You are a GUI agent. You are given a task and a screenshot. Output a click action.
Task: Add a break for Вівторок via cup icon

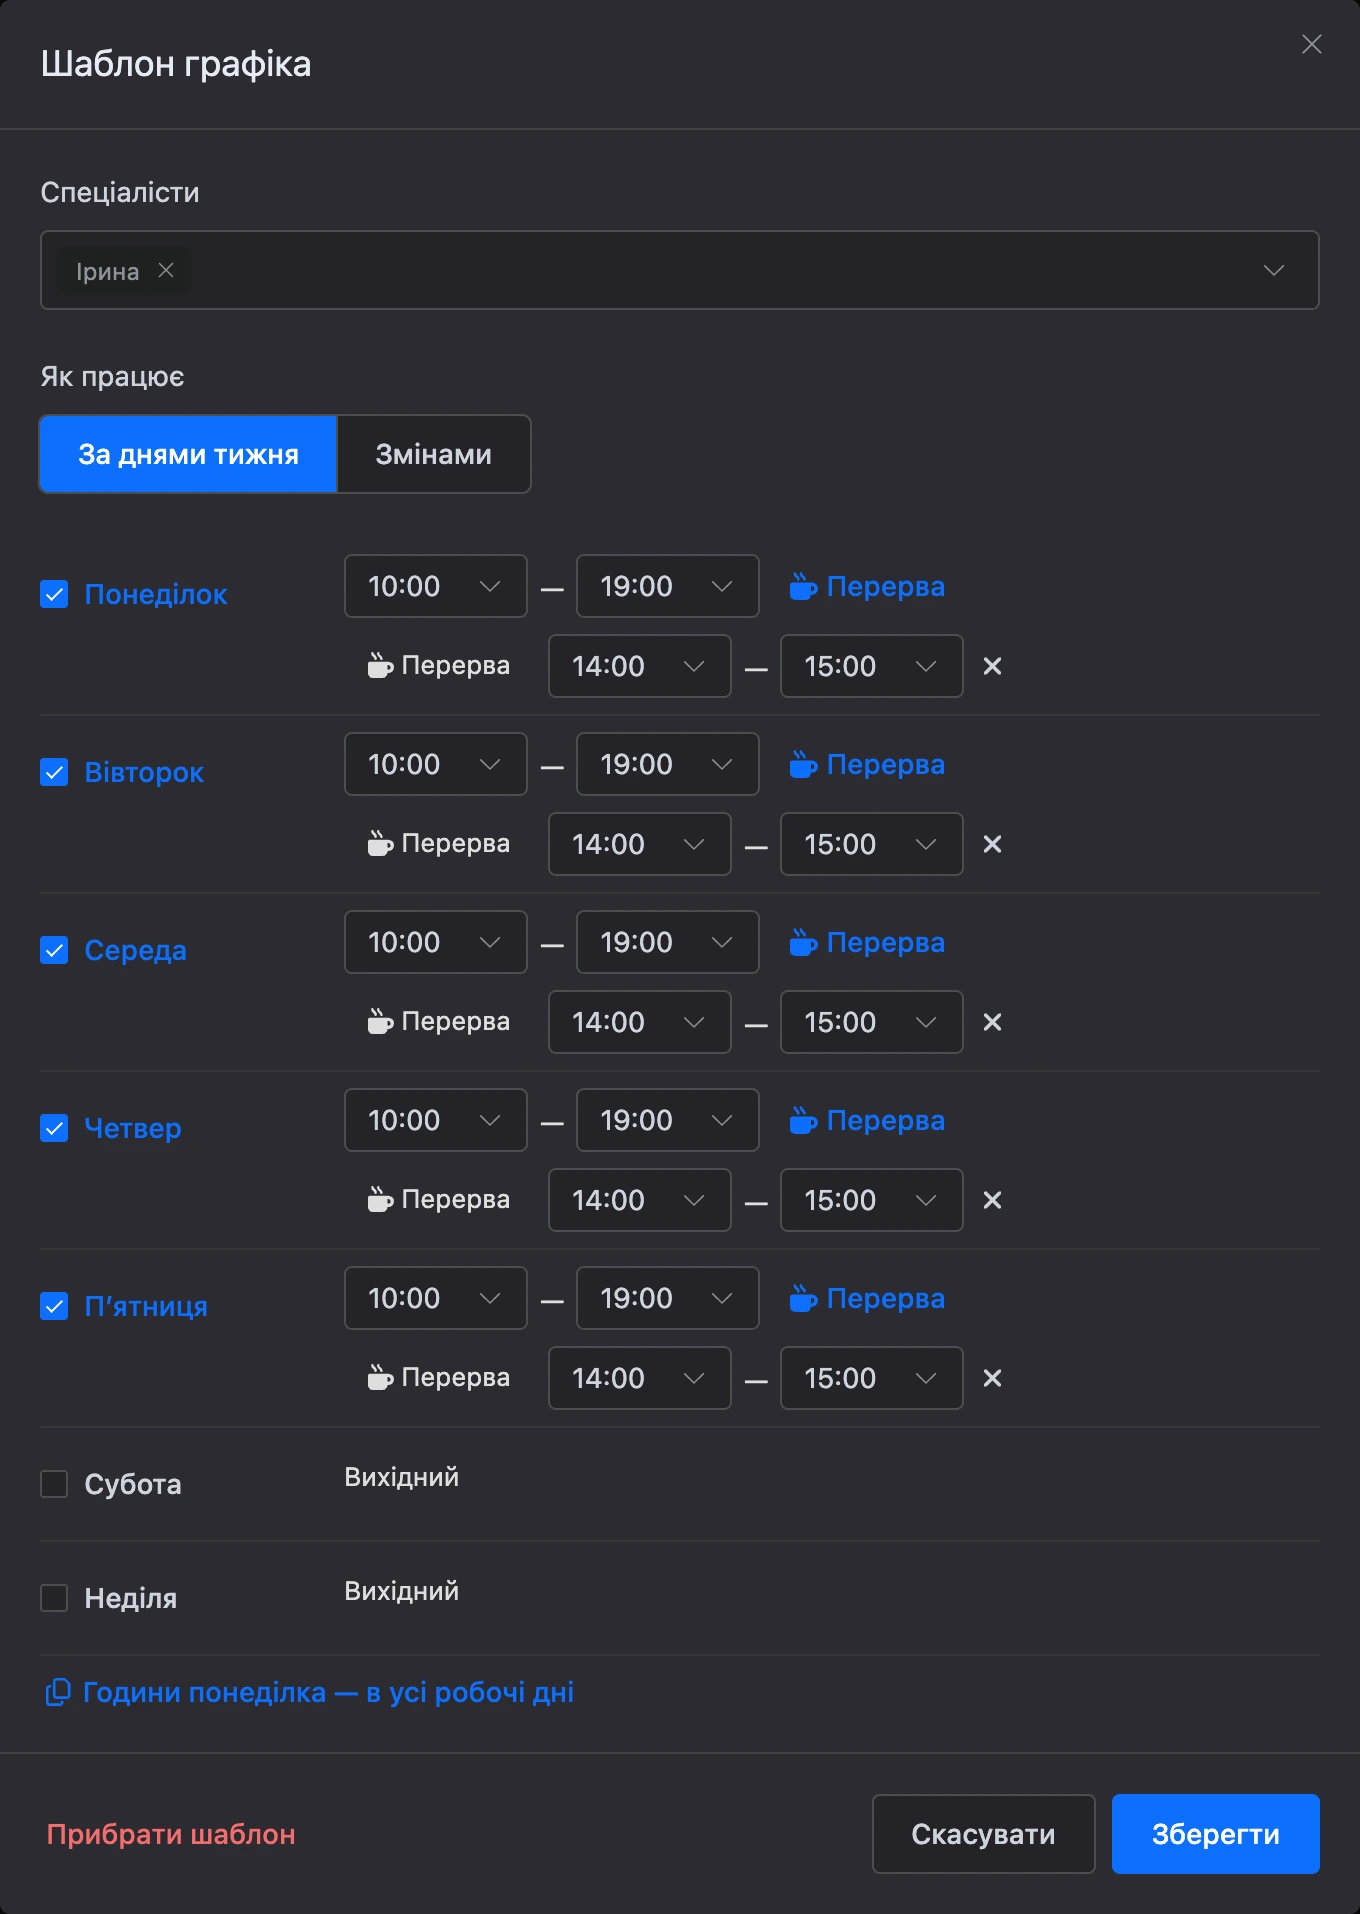(803, 764)
